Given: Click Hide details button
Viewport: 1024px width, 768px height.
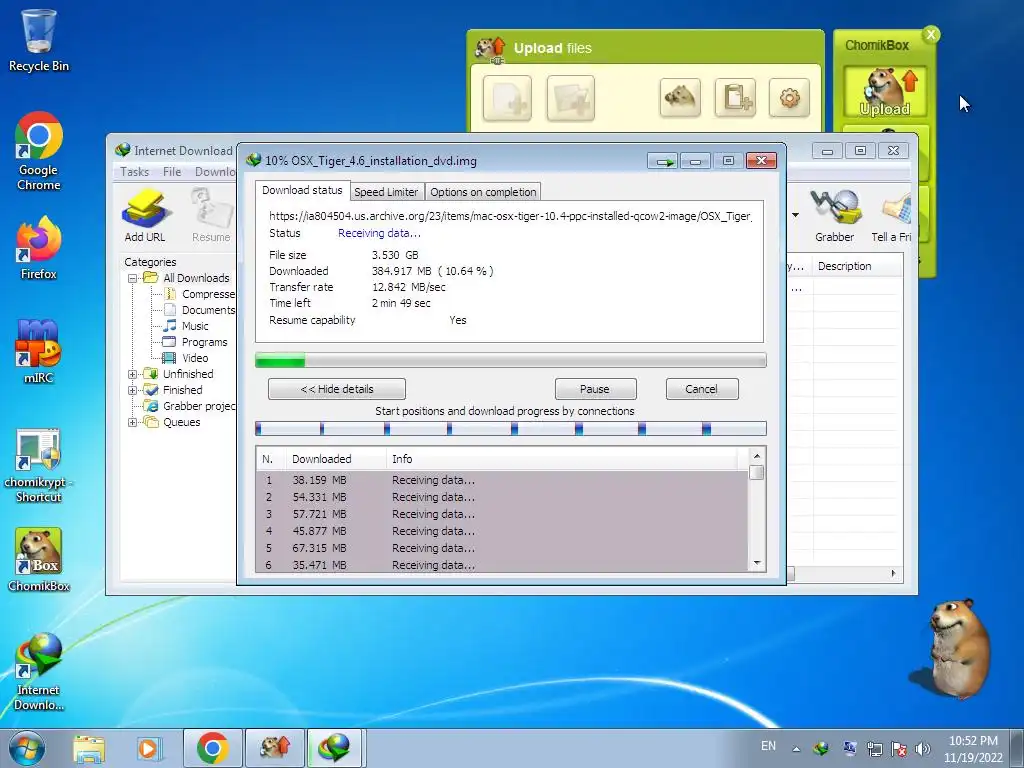Looking at the screenshot, I should 337,389.
